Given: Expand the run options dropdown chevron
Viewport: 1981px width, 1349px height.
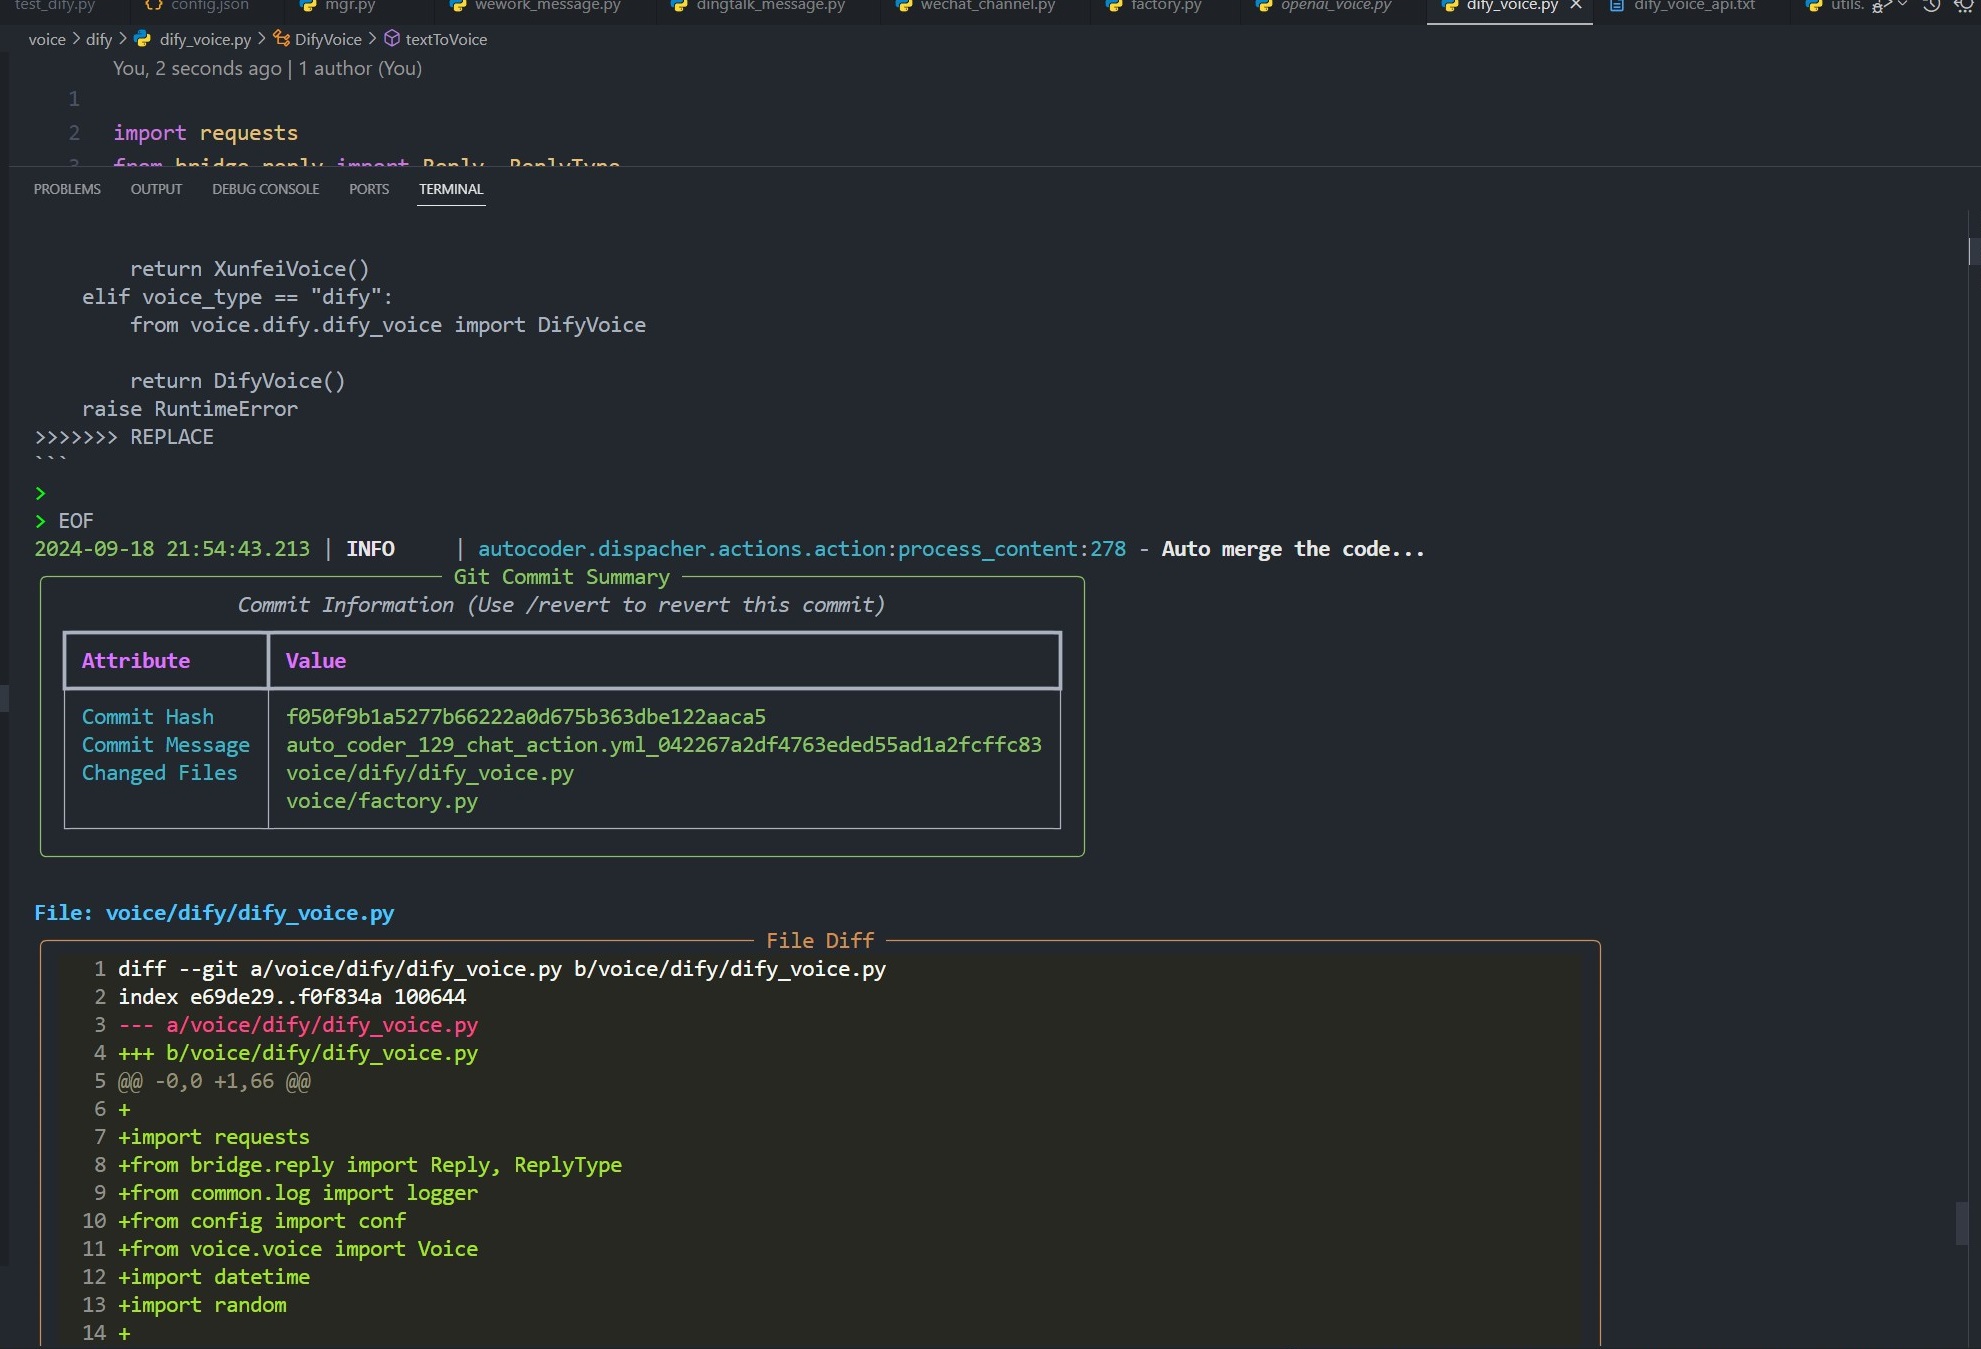Looking at the screenshot, I should pos(1902,5).
